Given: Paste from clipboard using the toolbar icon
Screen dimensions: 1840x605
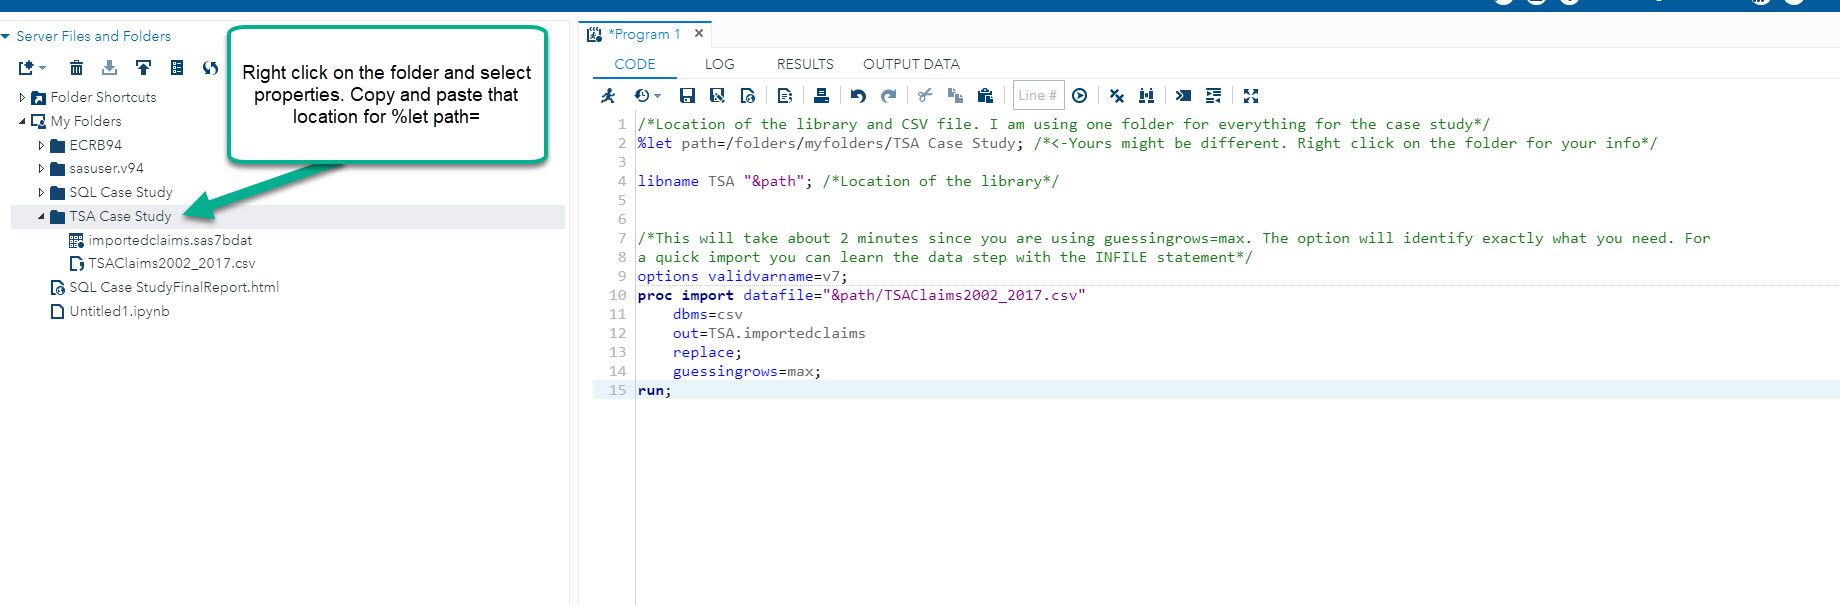Looking at the screenshot, I should pyautogui.click(x=985, y=96).
